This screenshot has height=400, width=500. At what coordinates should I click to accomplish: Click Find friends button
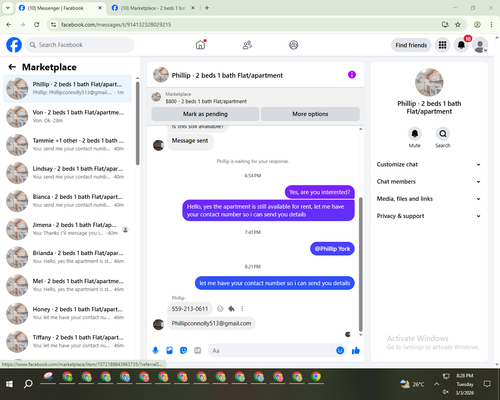point(411,45)
